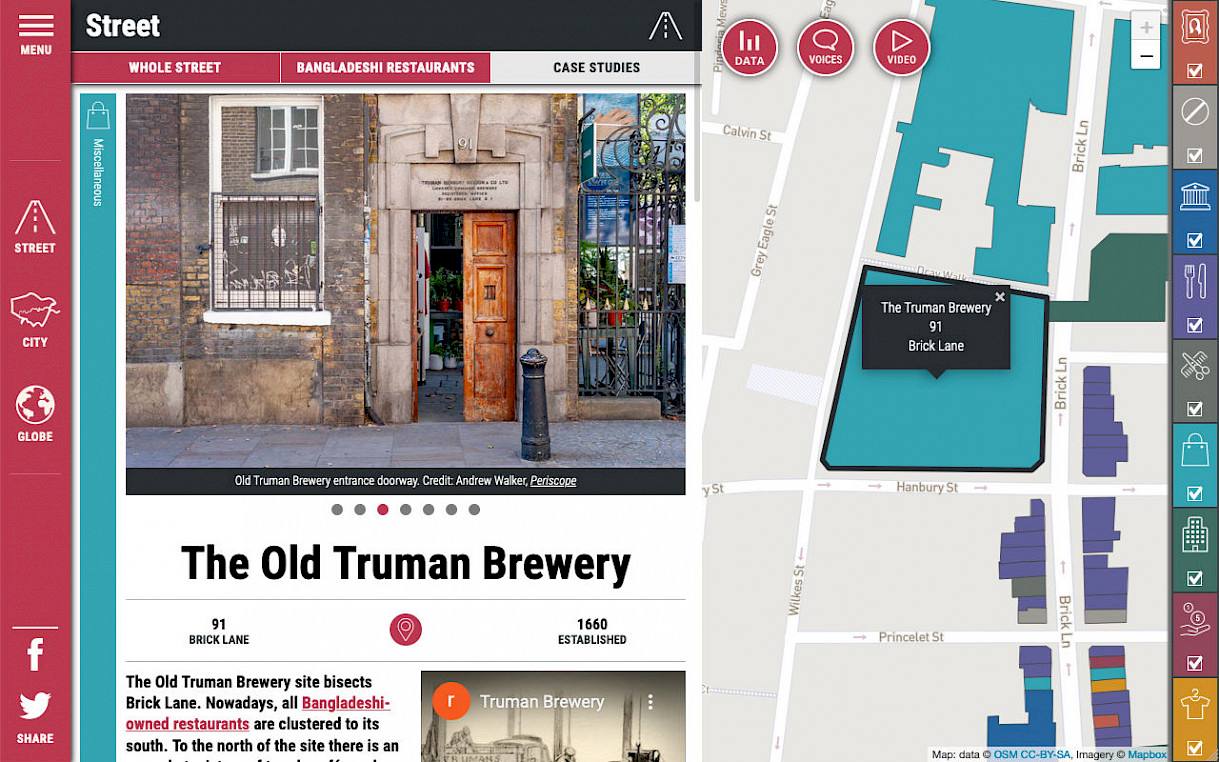Go to the Street view in sidebar
Image resolution: width=1219 pixels, height=762 pixels.
[35, 226]
